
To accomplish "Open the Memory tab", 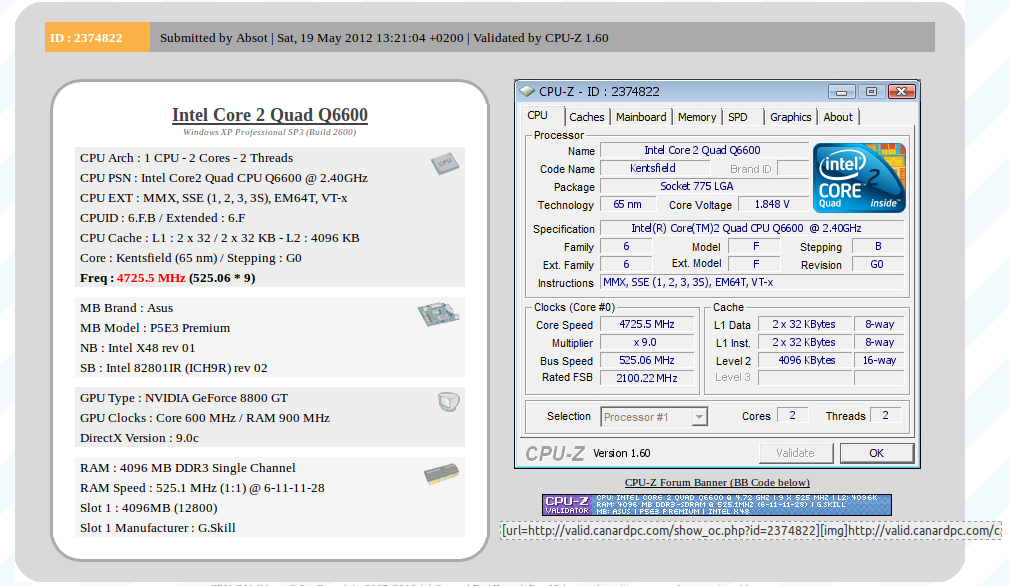I will pyautogui.click(x=696, y=117).
